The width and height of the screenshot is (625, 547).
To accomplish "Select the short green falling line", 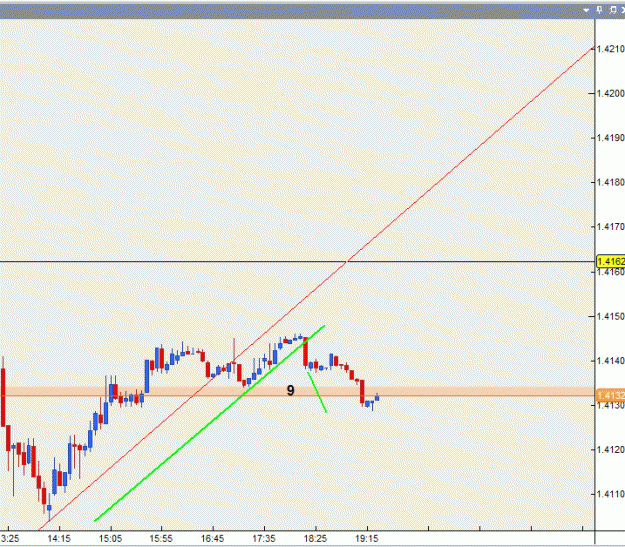I will tap(317, 392).
